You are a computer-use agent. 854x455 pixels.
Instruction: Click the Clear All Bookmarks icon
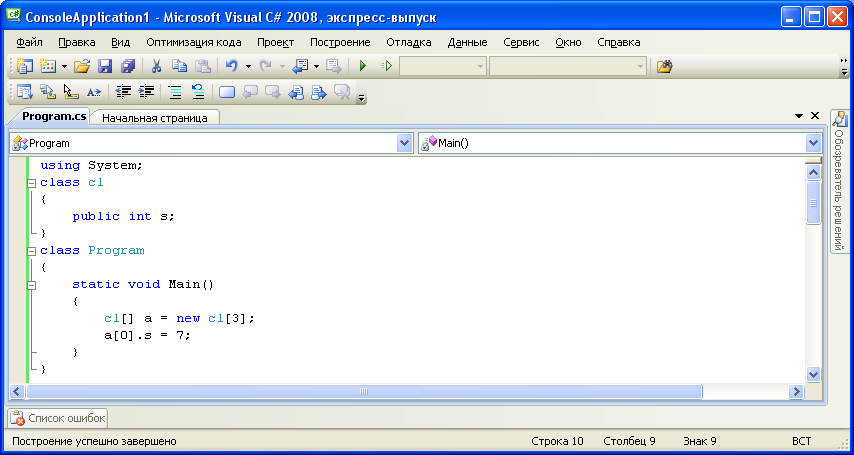(342, 92)
